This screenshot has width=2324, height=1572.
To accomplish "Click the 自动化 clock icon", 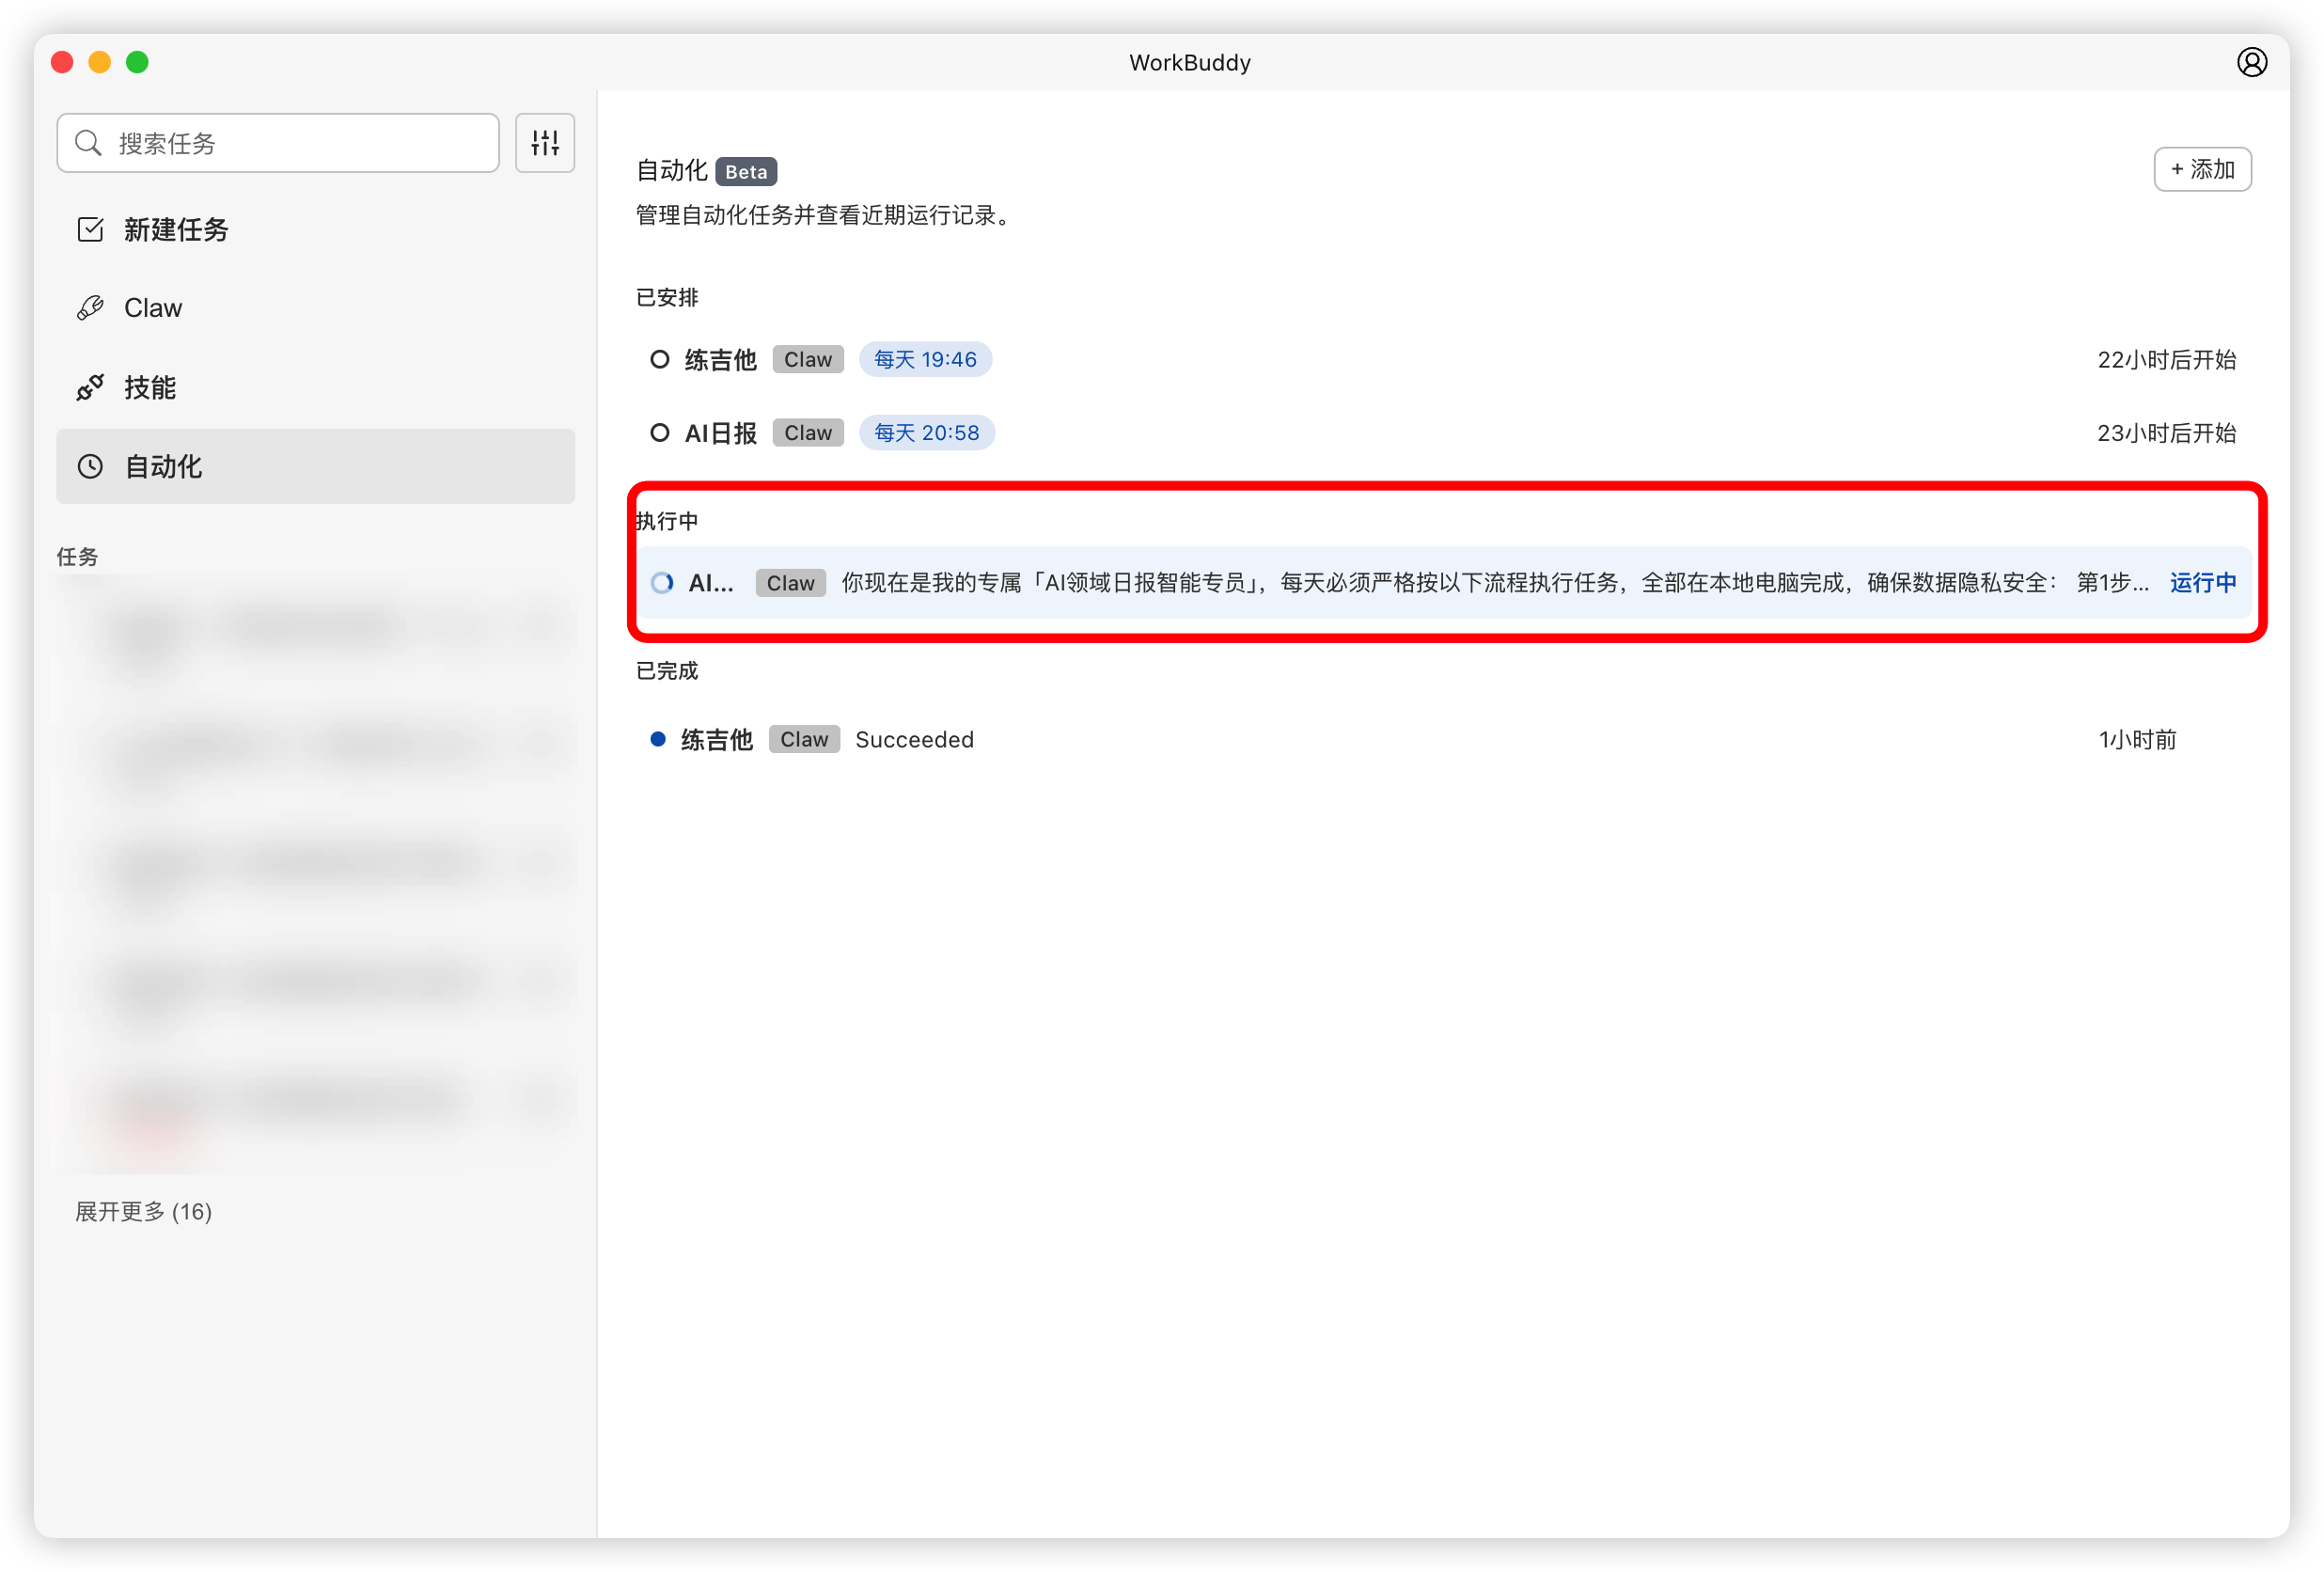I will coord(90,466).
